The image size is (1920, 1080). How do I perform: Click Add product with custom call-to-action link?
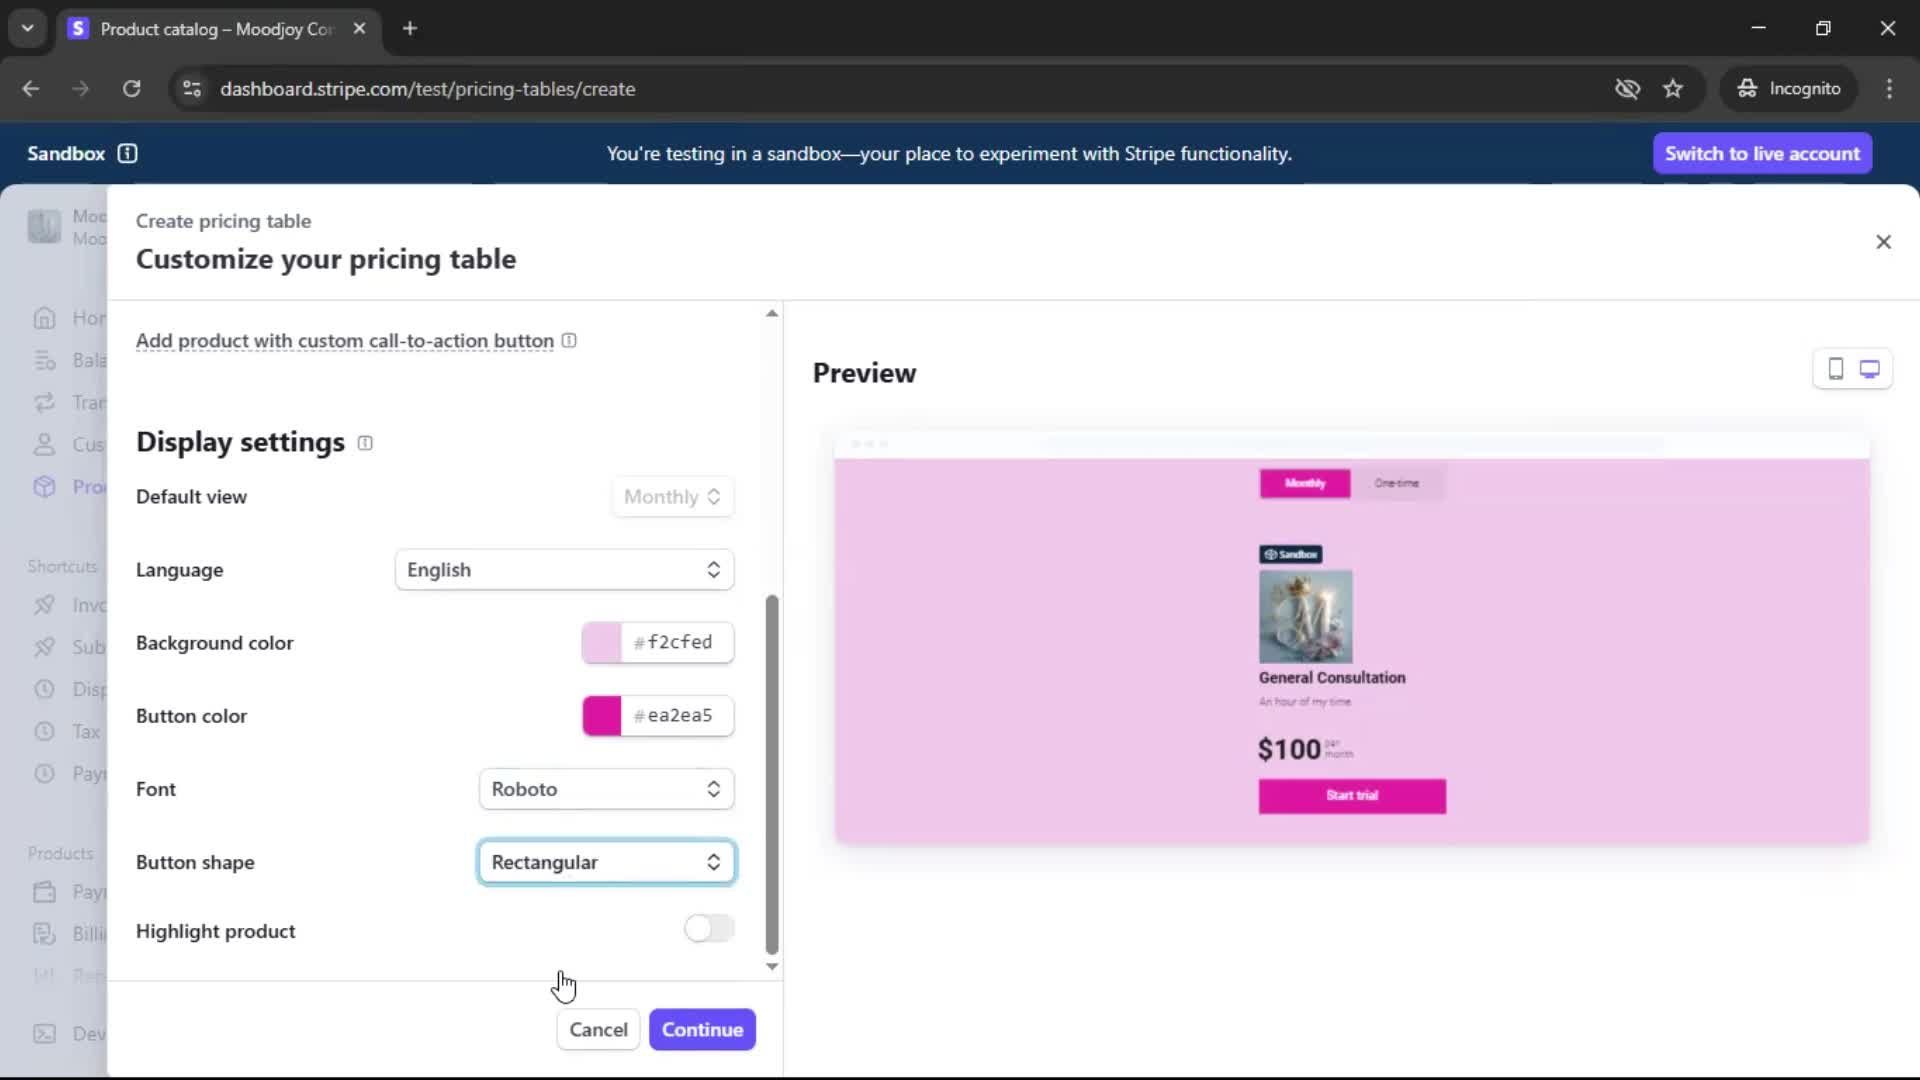(x=344, y=341)
